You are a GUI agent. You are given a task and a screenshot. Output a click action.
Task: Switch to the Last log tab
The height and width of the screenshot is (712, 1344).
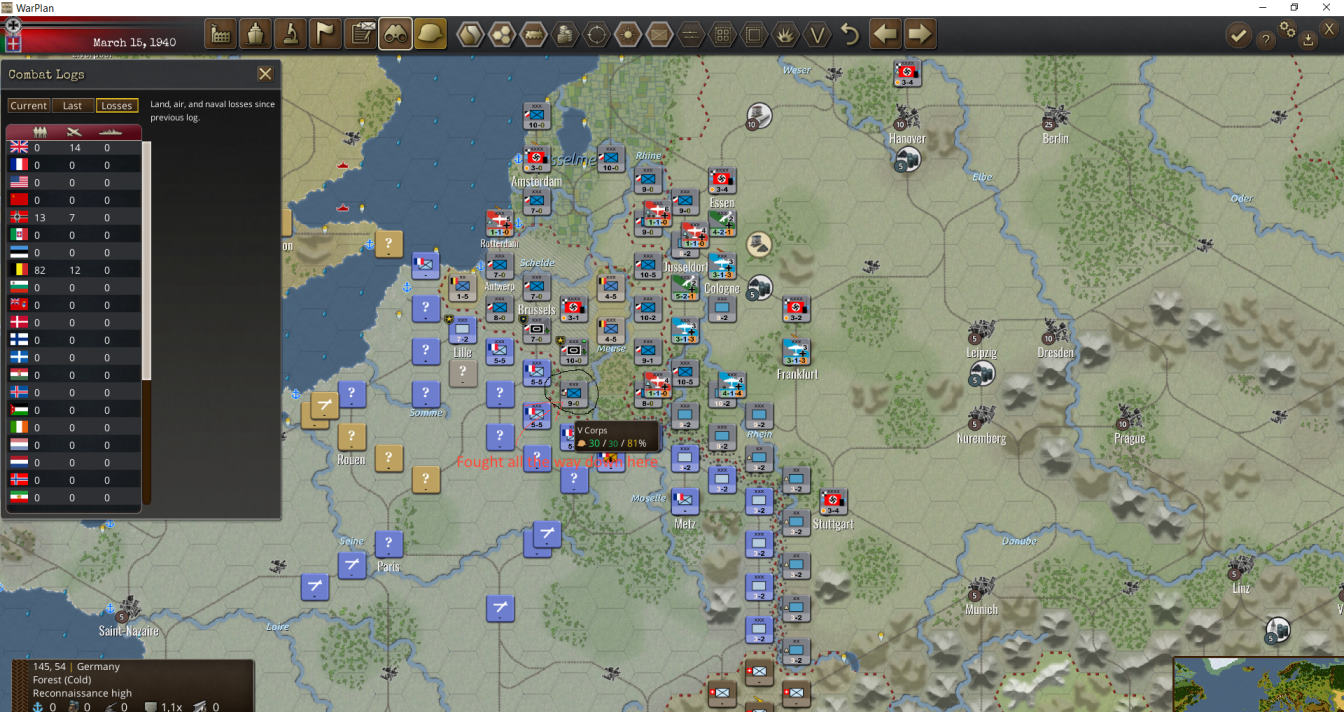pyautogui.click(x=73, y=105)
